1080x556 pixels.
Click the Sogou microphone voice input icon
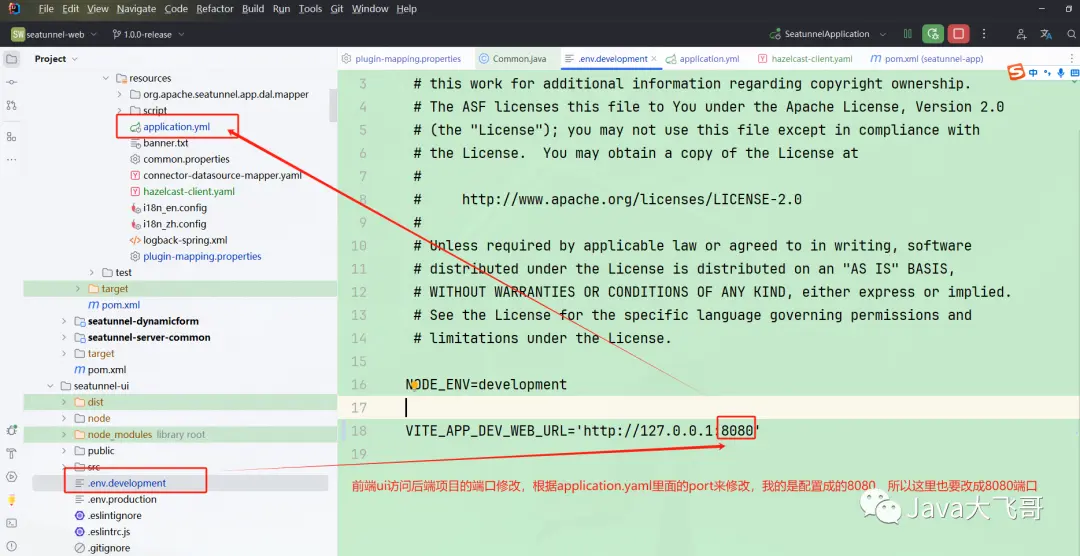(1061, 72)
